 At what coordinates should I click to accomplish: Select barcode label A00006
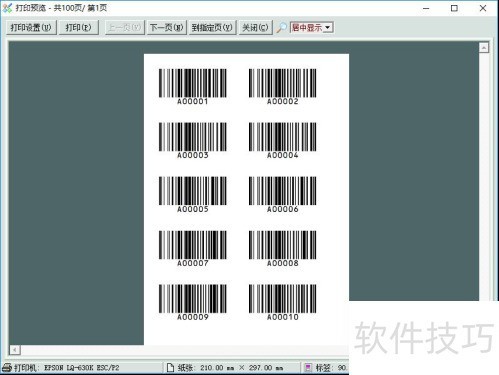[283, 195]
